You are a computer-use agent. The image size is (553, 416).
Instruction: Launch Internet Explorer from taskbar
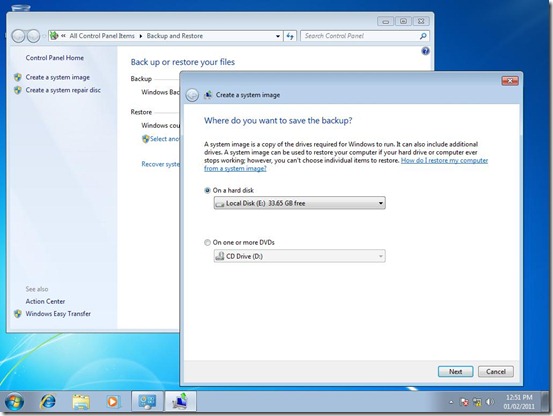coord(48,402)
